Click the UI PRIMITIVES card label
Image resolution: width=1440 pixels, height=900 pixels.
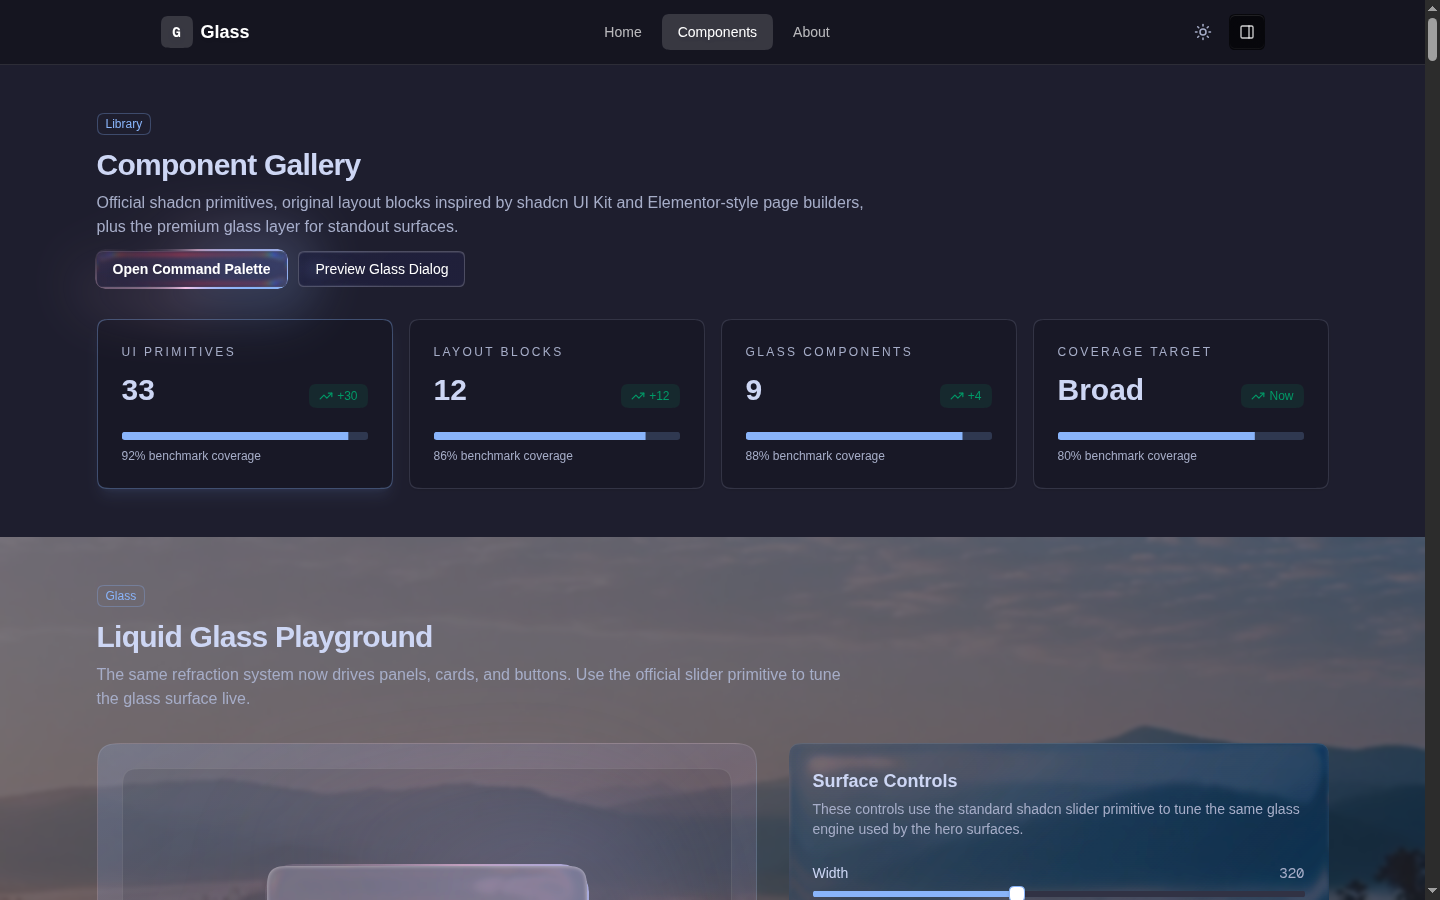click(179, 352)
